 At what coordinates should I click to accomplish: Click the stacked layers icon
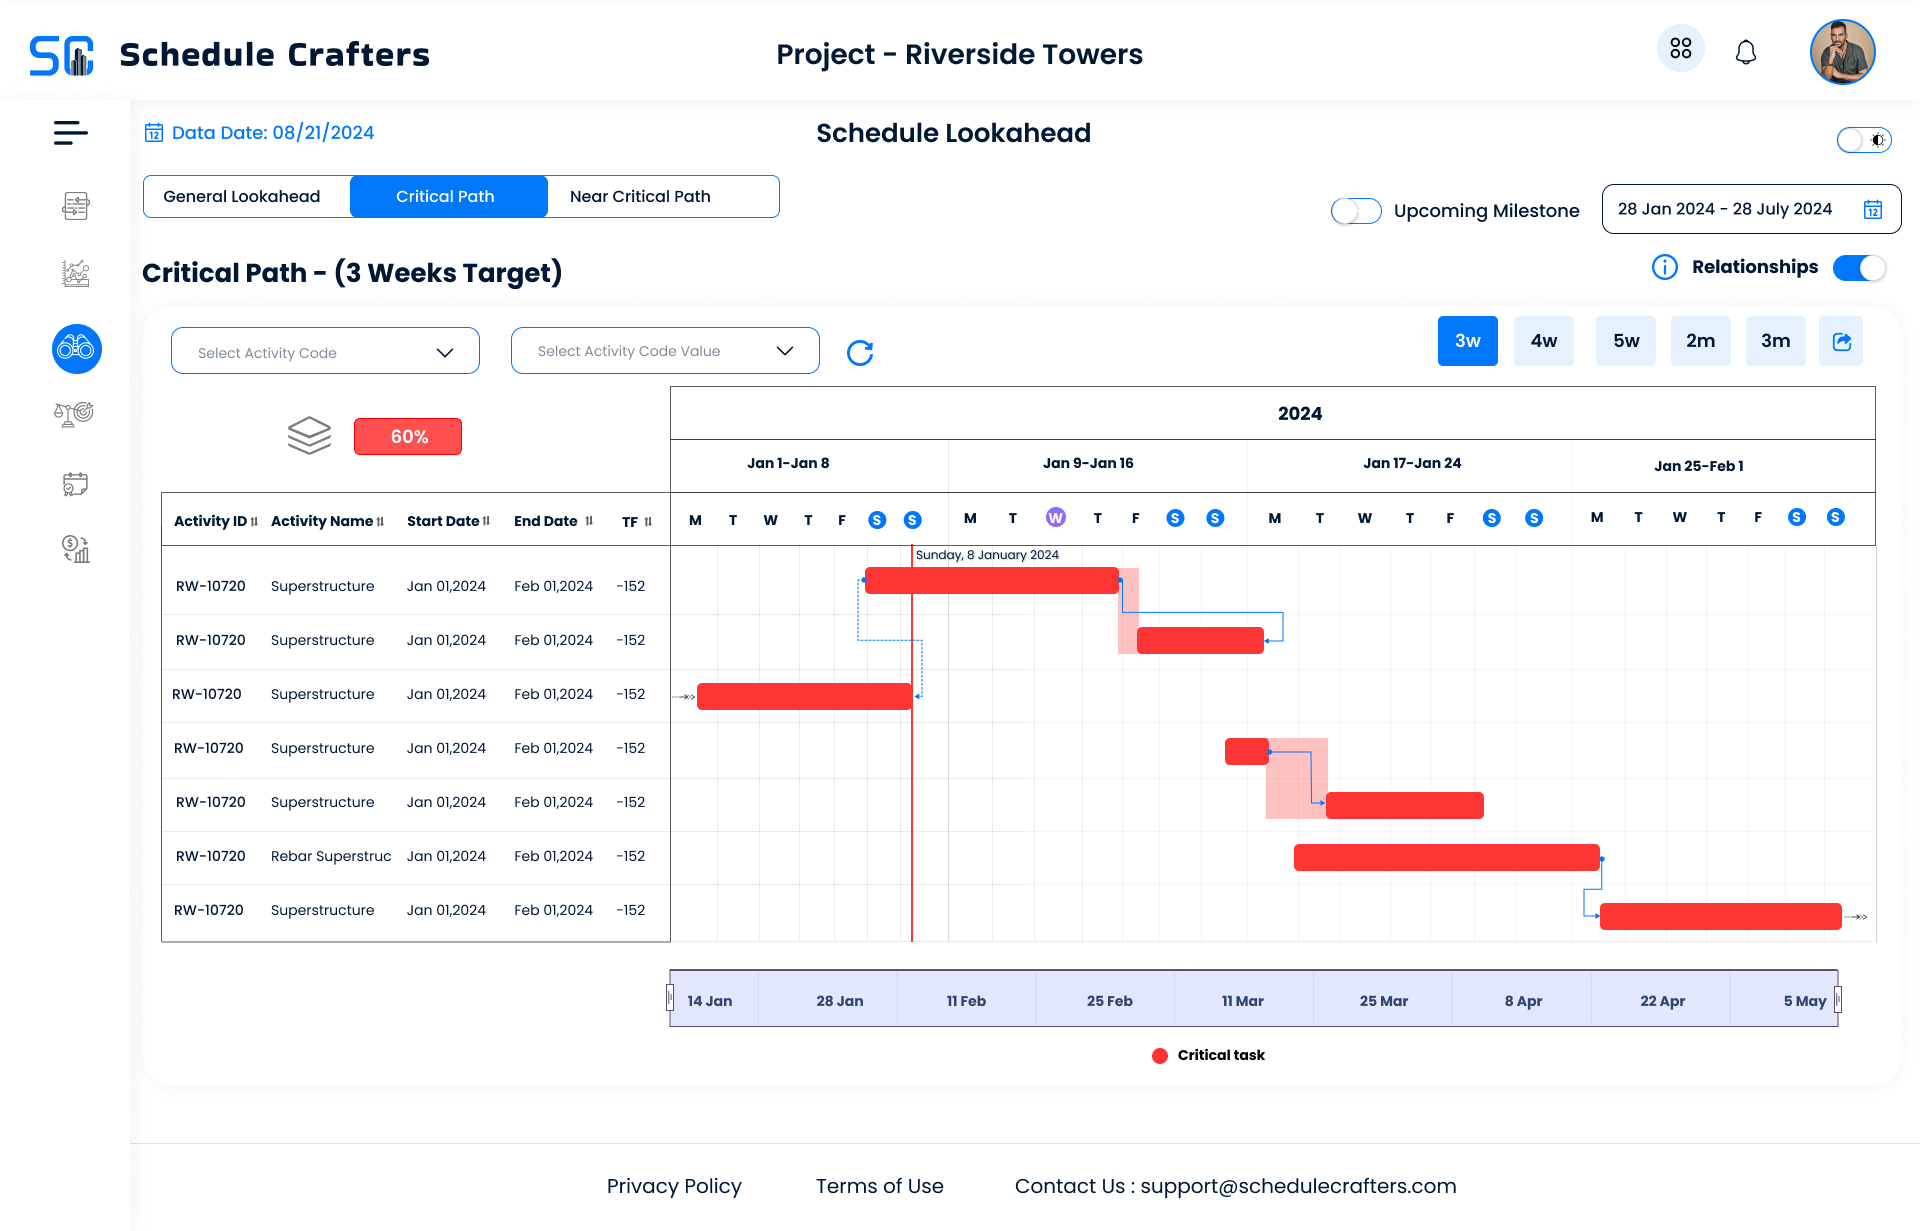click(309, 436)
